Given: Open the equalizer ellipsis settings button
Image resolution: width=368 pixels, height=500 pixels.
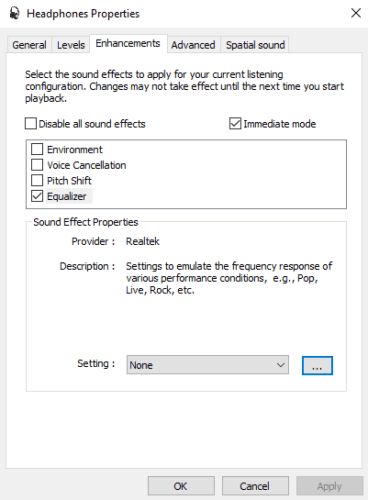Looking at the screenshot, I should [317, 365].
